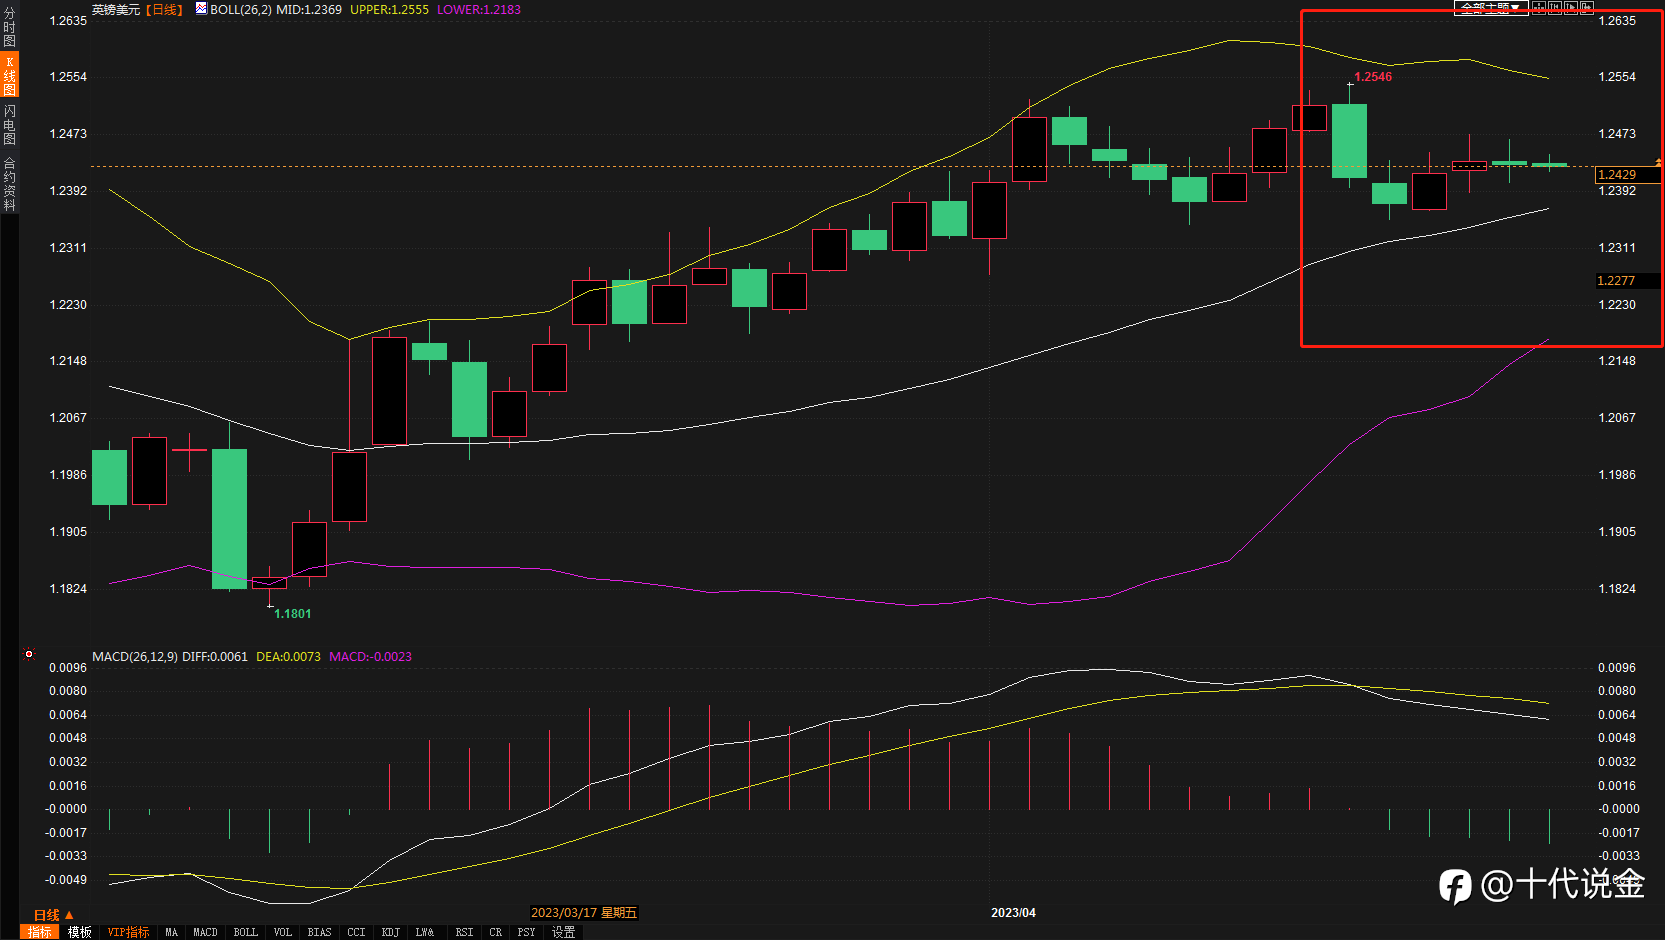The image size is (1665, 940).
Task: Click the small red marker icon beside the MACD panel
Action: pyautogui.click(x=29, y=655)
